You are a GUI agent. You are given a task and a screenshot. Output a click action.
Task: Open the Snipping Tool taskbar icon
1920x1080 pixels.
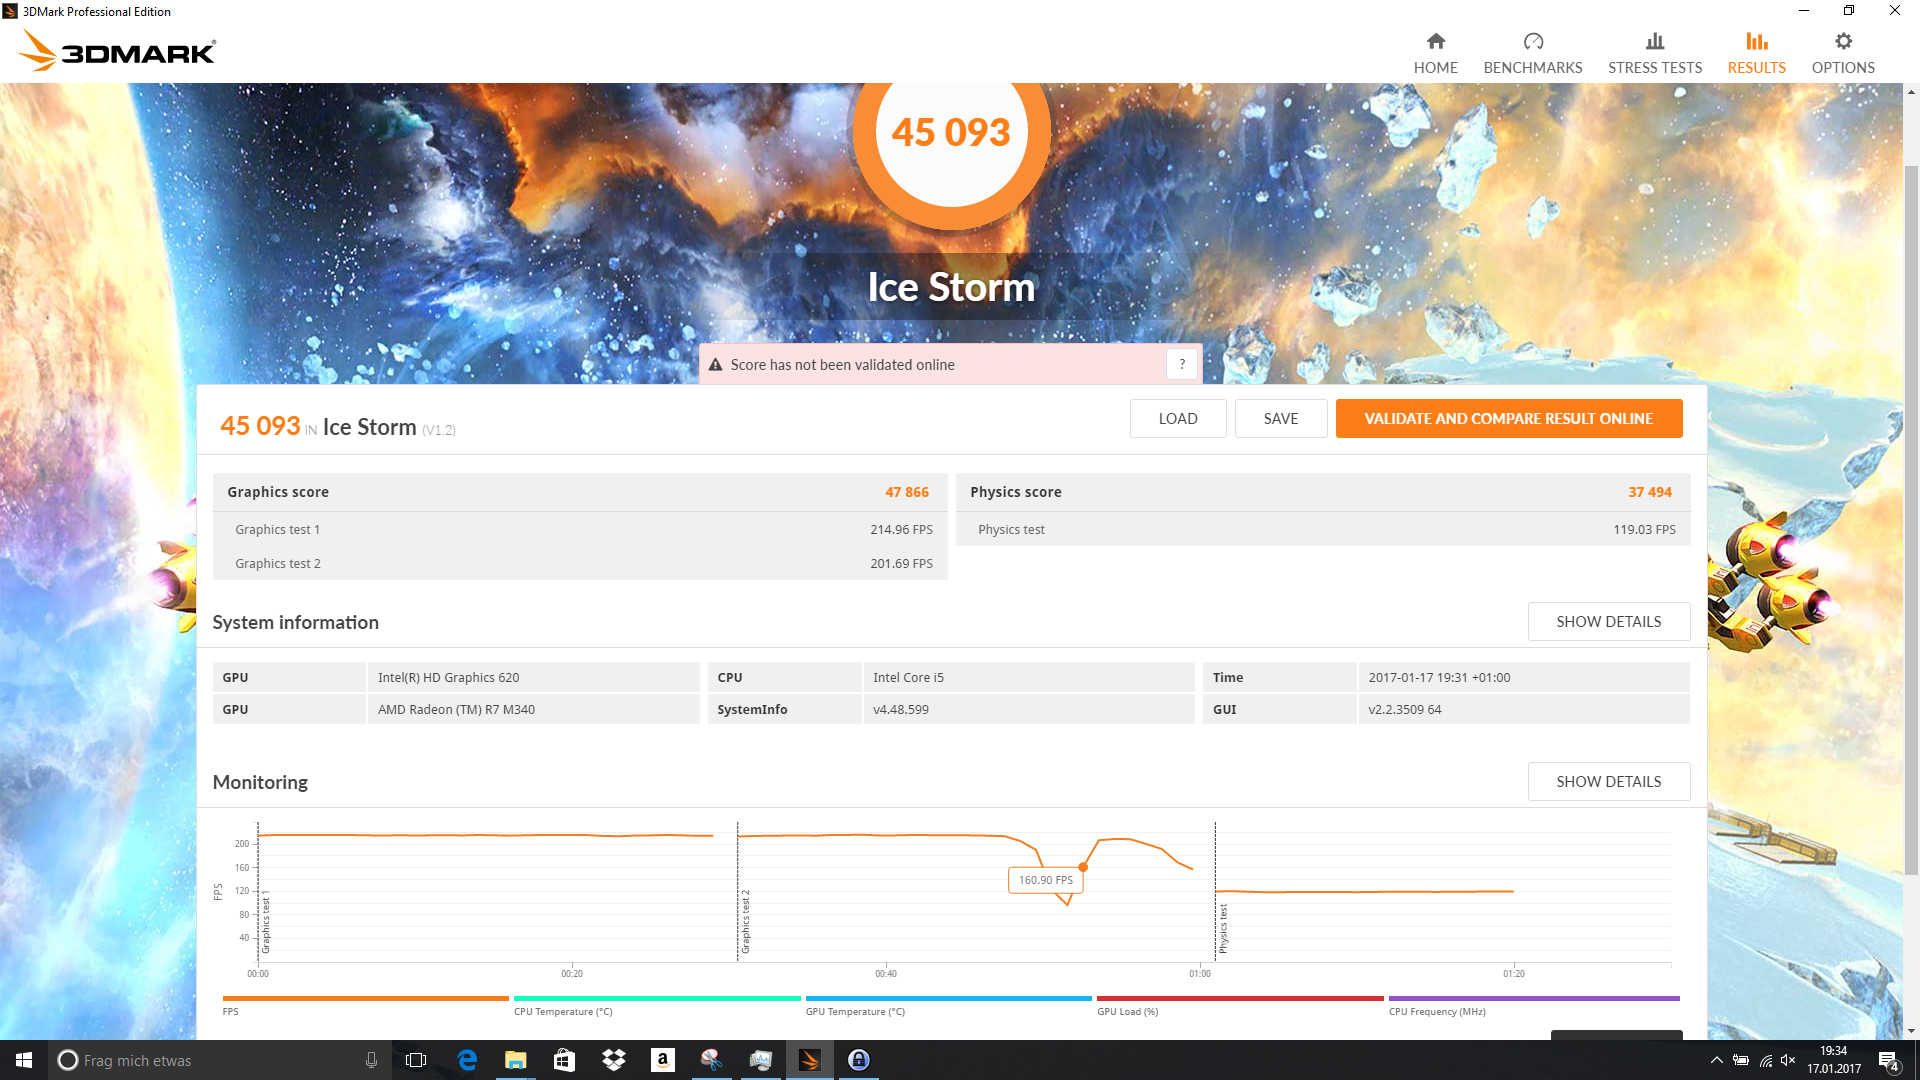click(x=711, y=1060)
